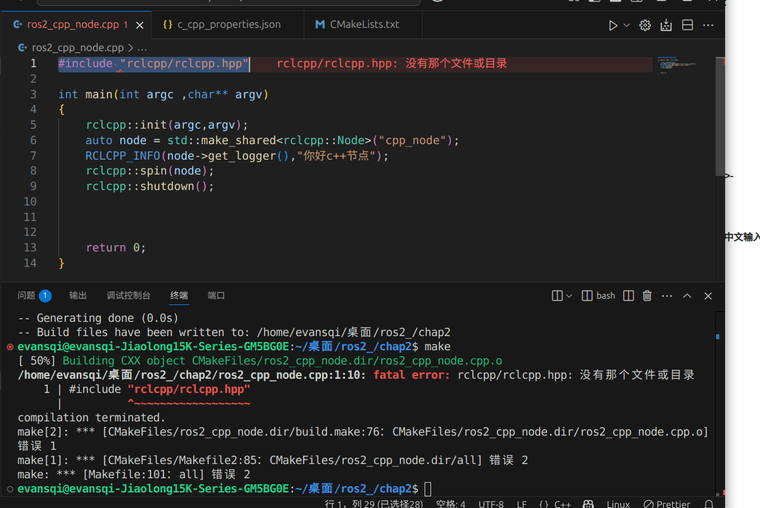
Task: Open the run options dropdown arrow
Action: coord(626,25)
